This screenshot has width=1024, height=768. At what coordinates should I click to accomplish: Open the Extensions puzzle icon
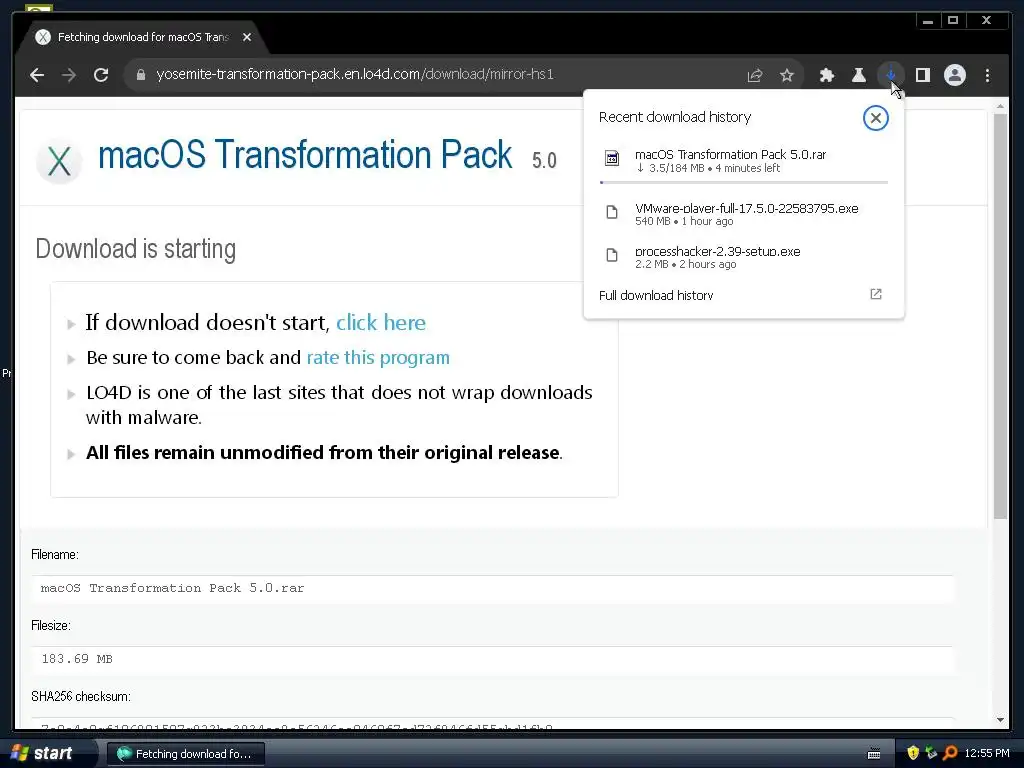pos(827,75)
